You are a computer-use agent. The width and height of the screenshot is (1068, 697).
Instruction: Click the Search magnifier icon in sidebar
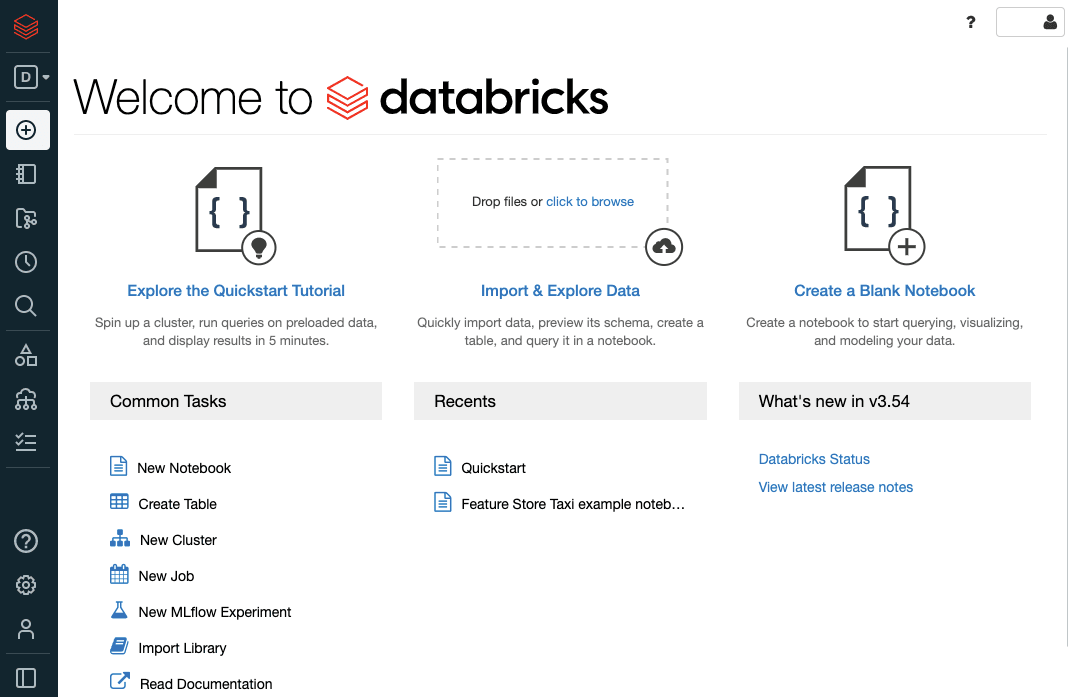(x=26, y=306)
